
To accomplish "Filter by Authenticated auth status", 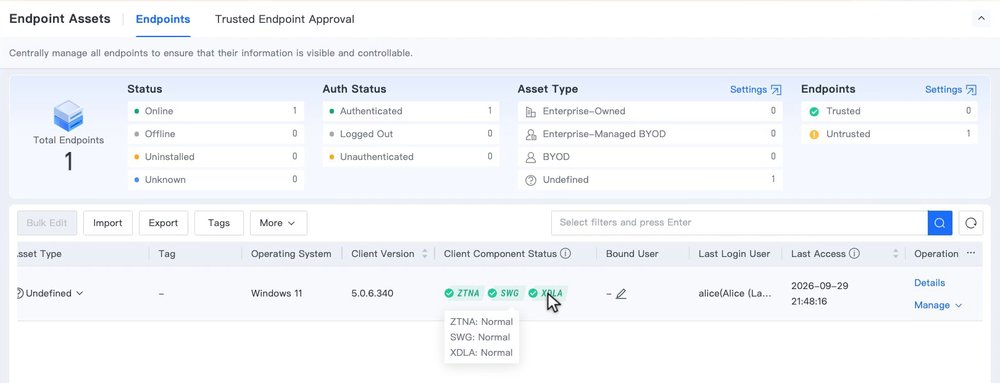I will coord(411,111).
